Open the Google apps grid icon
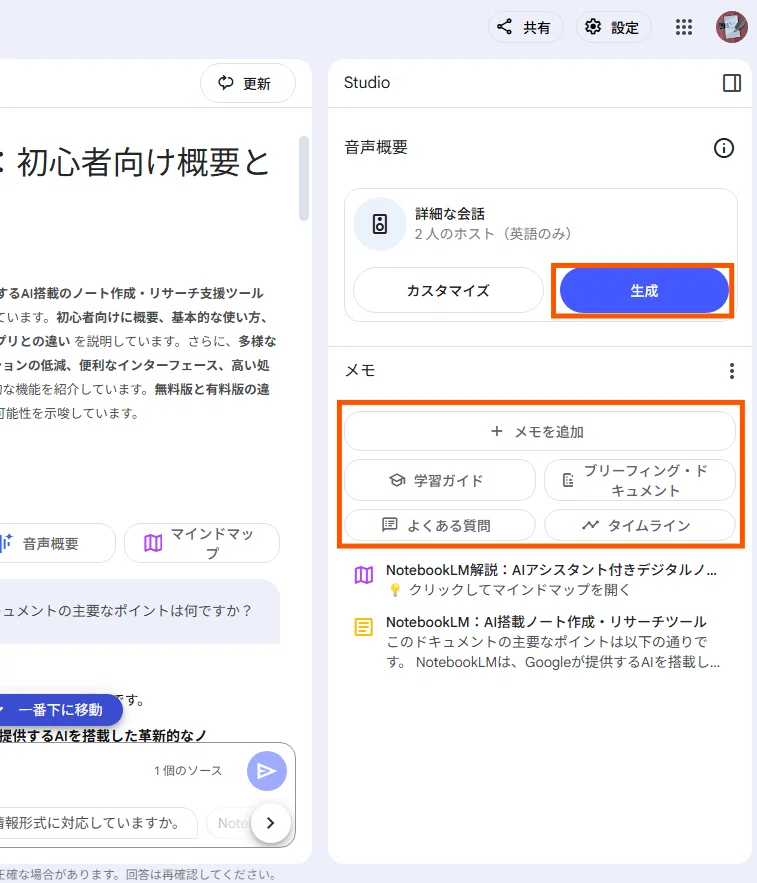Screen dimensions: 757x883 point(683,27)
